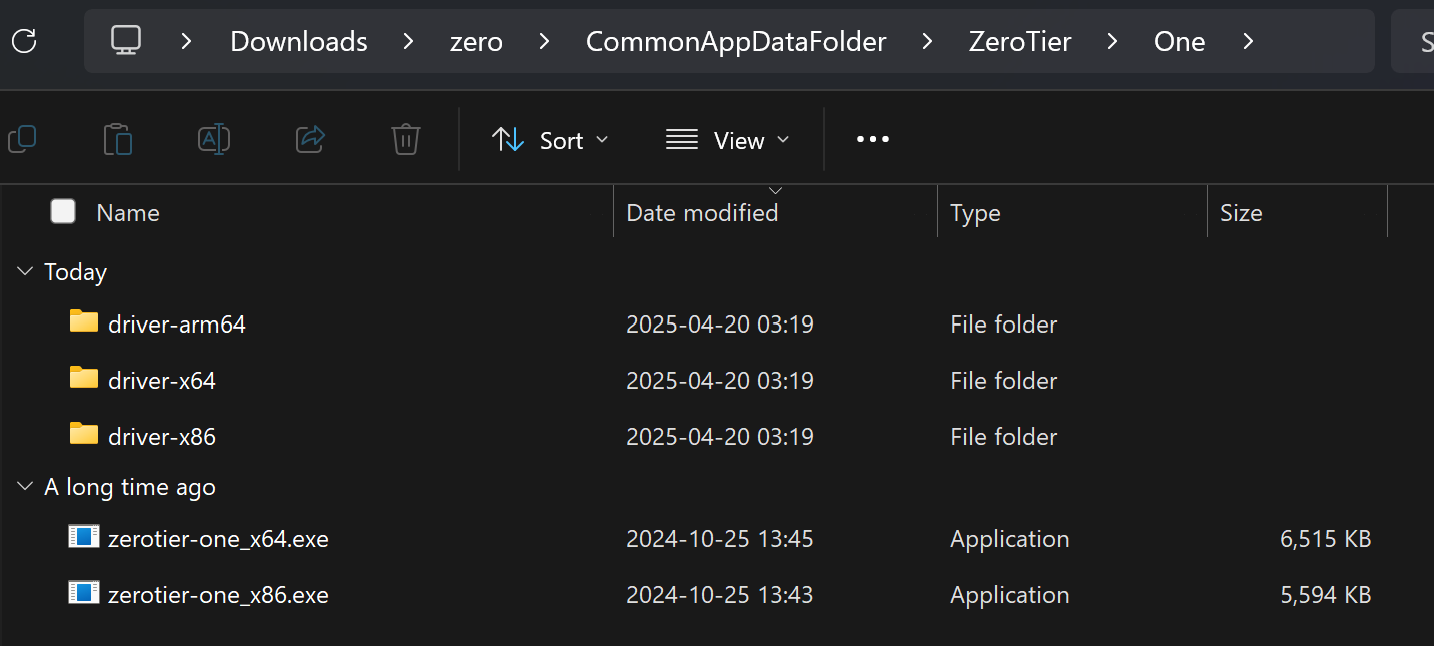Open the View dropdown menu

coord(728,140)
